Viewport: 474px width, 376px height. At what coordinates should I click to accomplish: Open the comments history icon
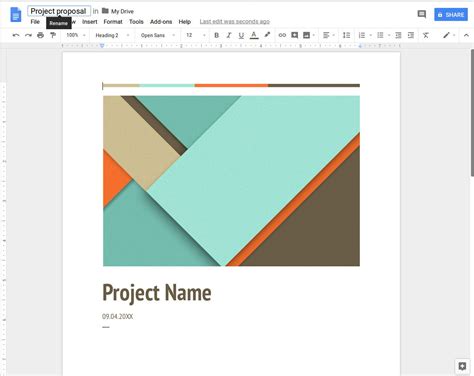pos(422,14)
